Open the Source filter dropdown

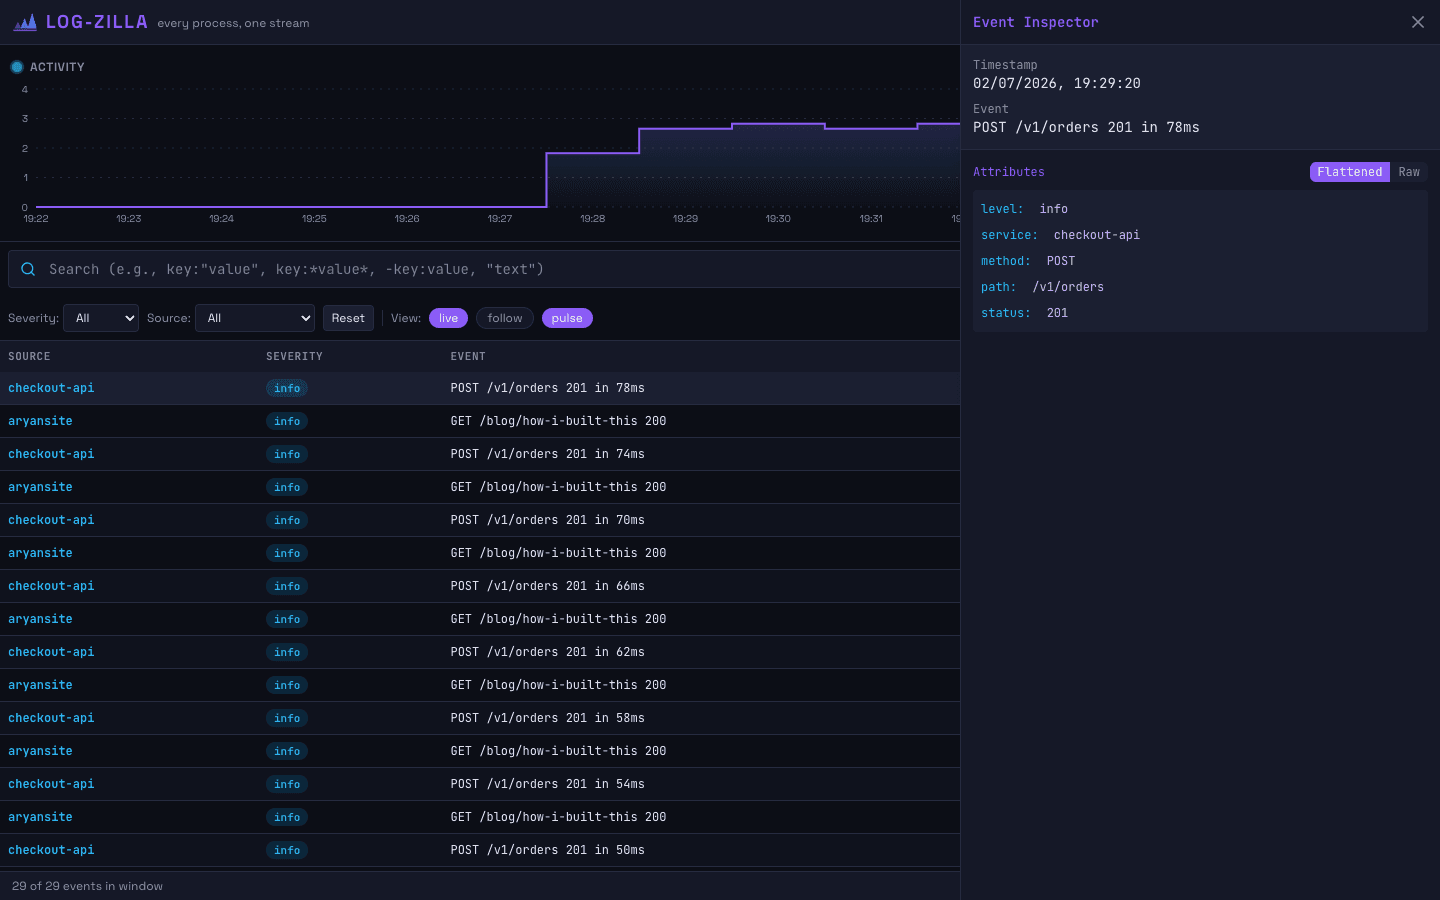(x=255, y=318)
